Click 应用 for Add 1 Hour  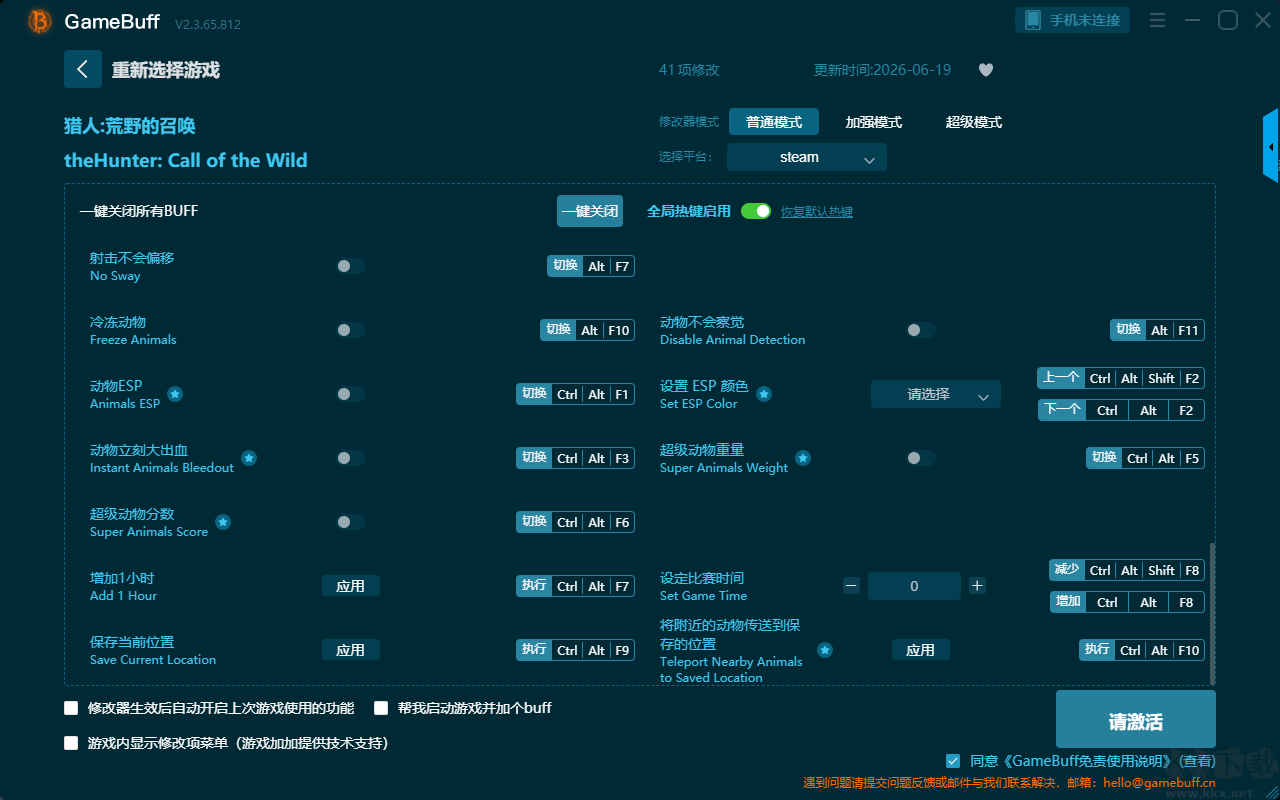click(x=351, y=586)
